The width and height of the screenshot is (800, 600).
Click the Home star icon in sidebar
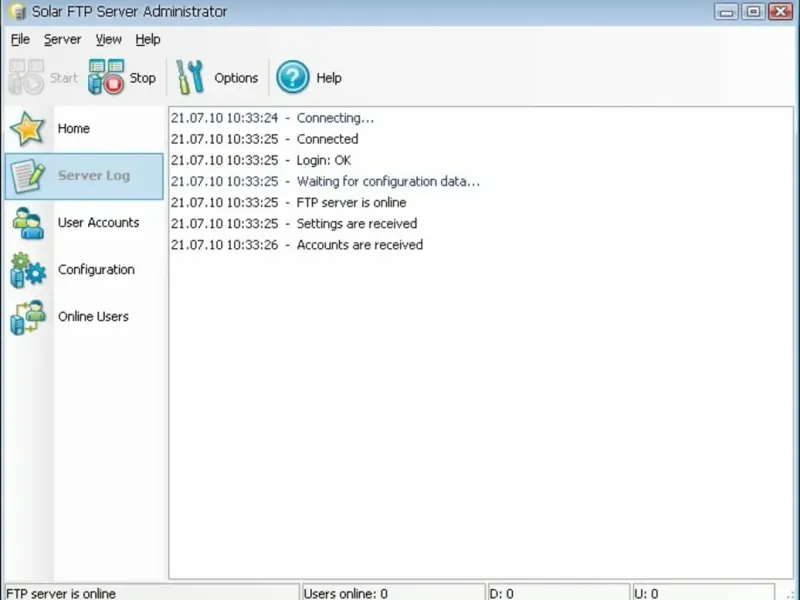27,129
